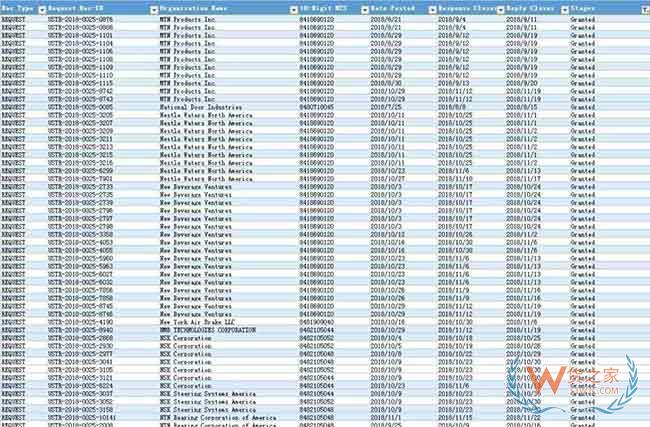Select the Stages header cell
650x427 pixels.
[x=600, y=8]
